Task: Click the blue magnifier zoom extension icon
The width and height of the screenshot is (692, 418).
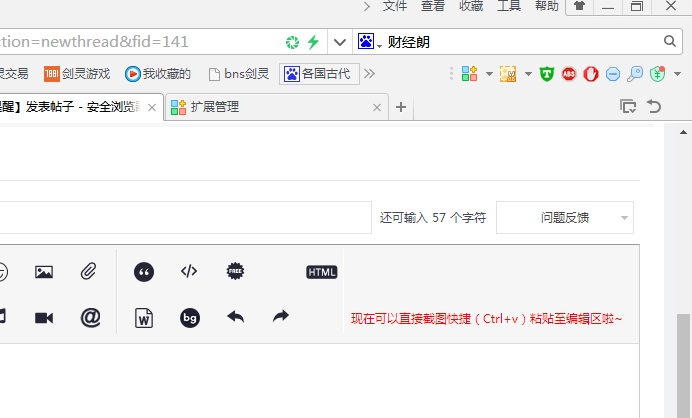Action: pos(635,74)
